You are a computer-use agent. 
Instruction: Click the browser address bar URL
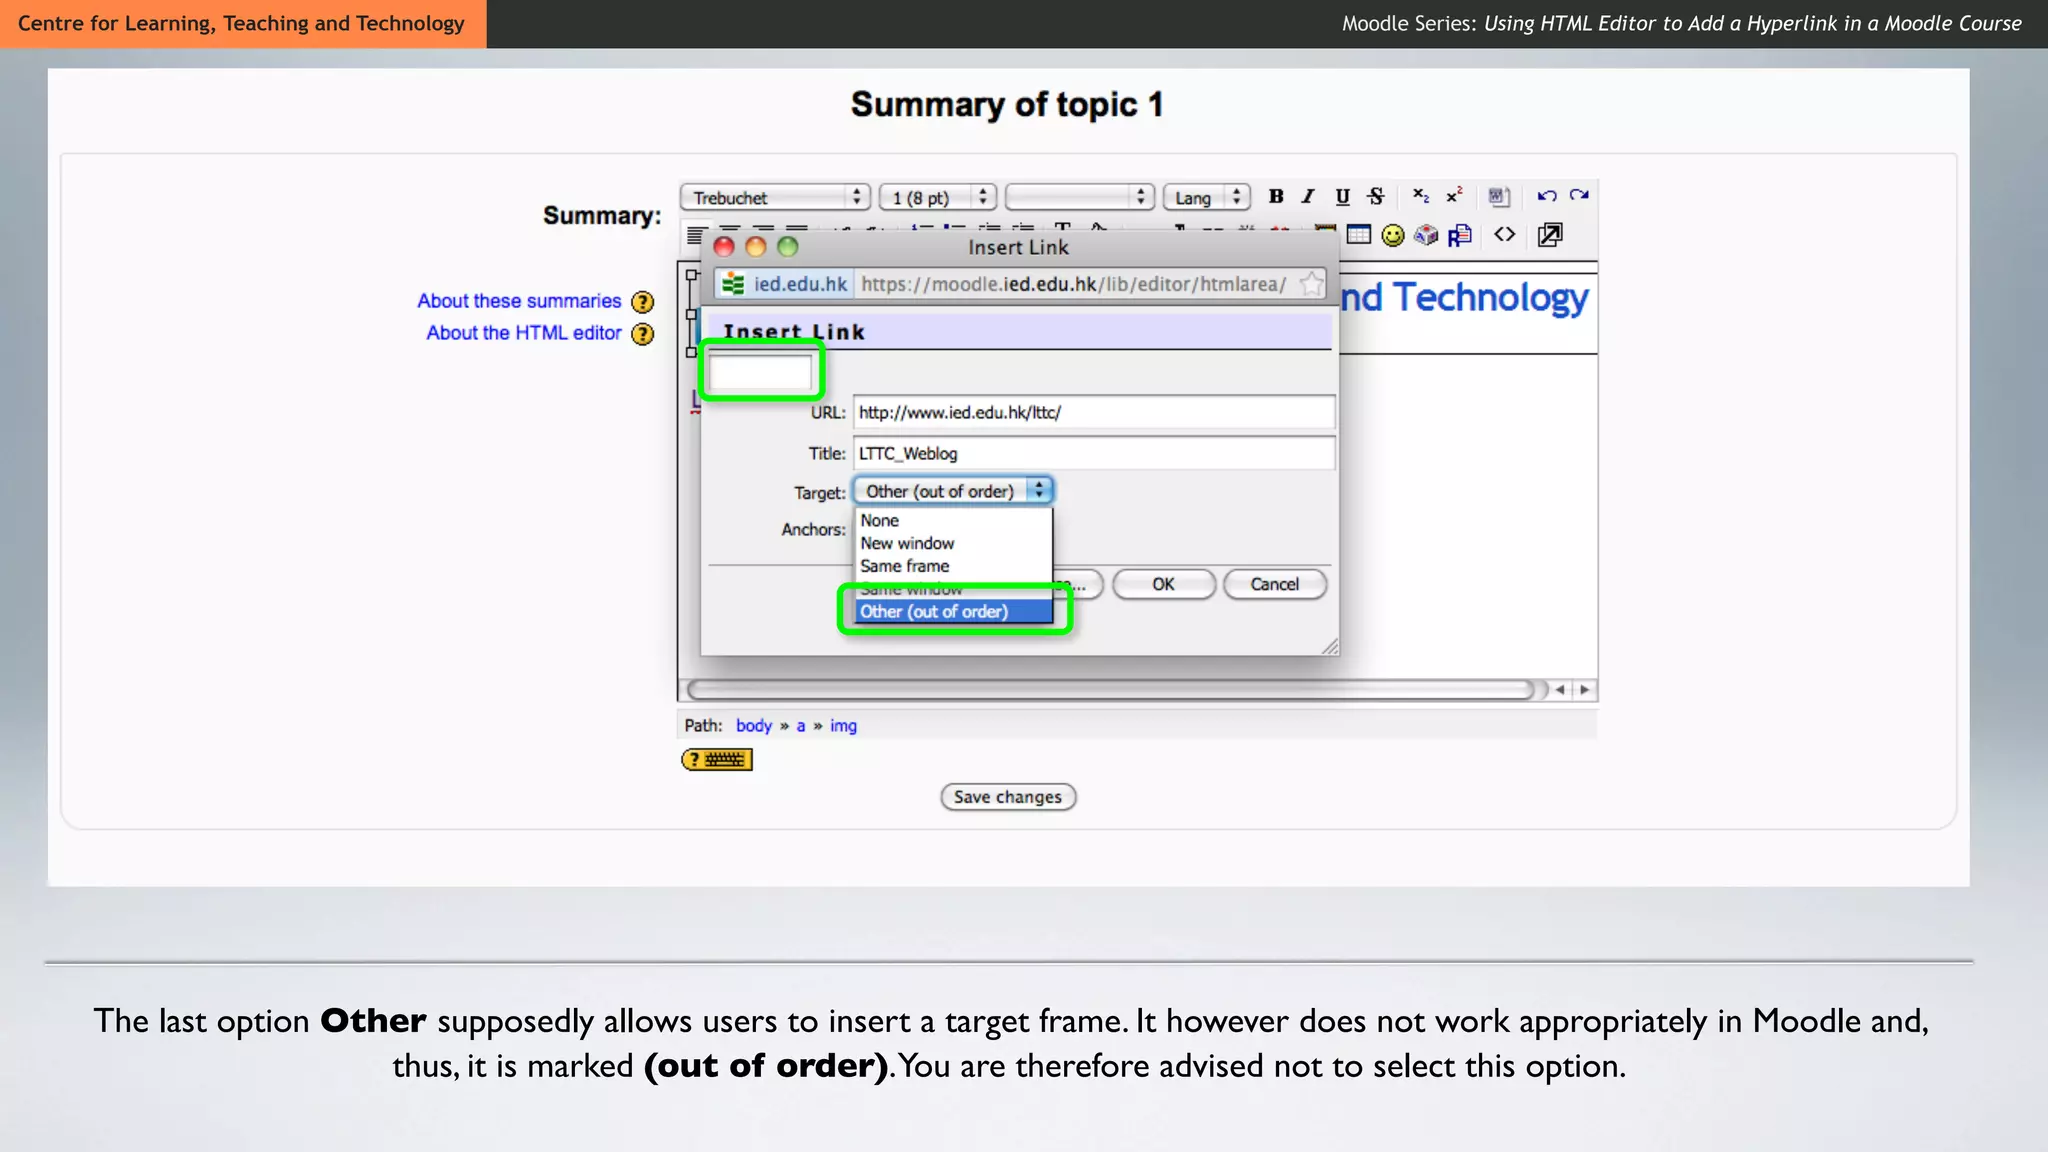click(1073, 284)
